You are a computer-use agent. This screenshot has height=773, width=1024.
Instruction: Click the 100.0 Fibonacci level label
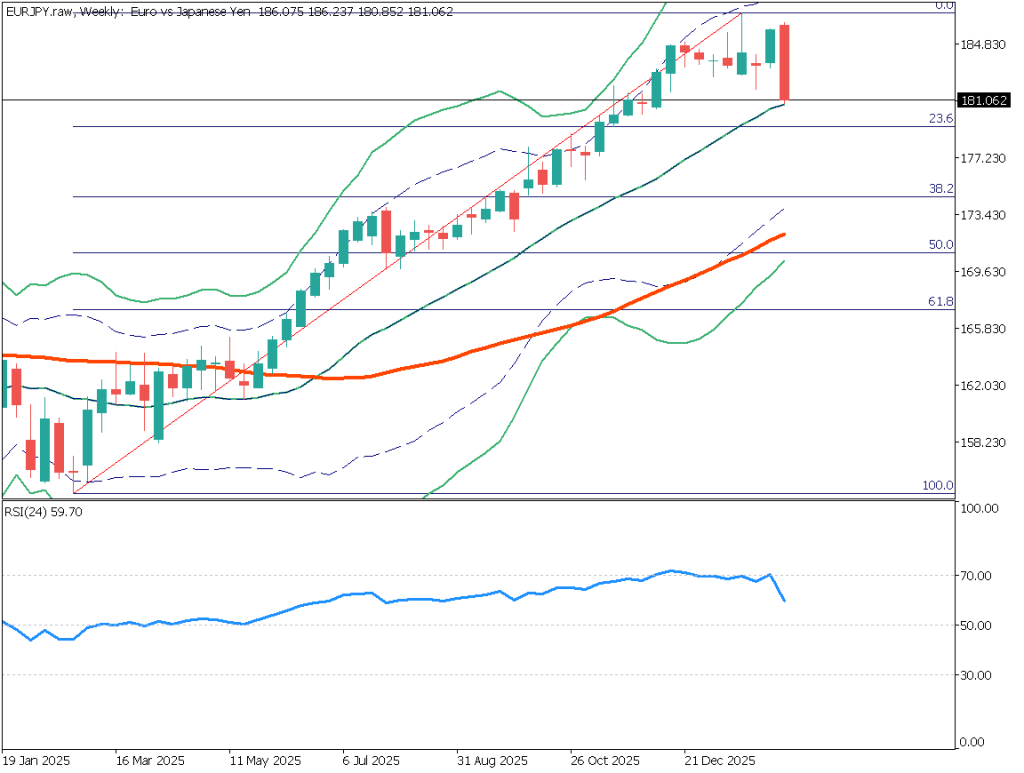coord(937,485)
